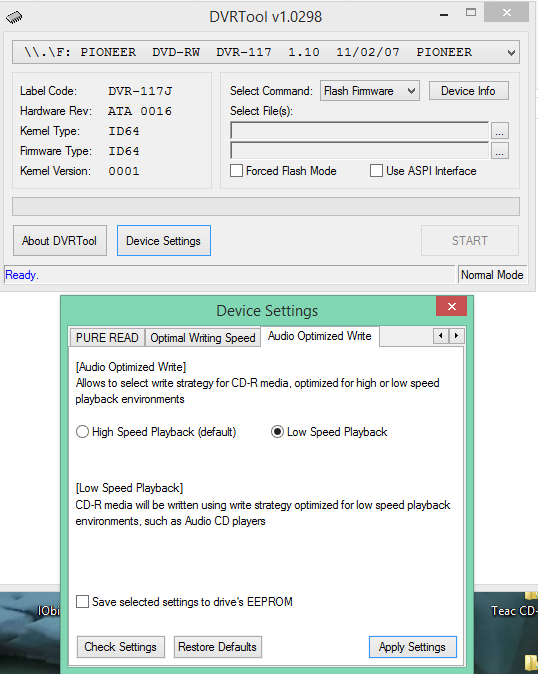
Task: Click the Normal Mode status panel
Action: [492, 275]
